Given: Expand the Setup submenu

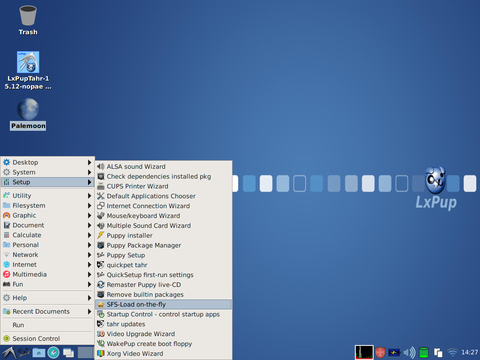Looking at the screenshot, I should click(x=47, y=182).
